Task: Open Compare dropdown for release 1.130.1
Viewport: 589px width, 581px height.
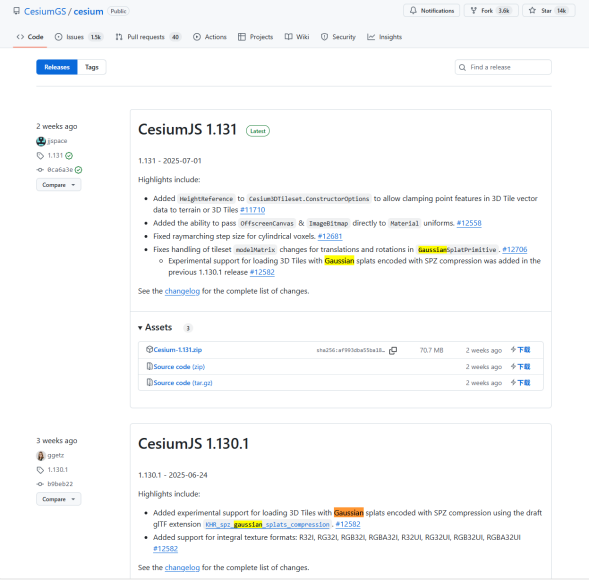Action: click(59, 499)
